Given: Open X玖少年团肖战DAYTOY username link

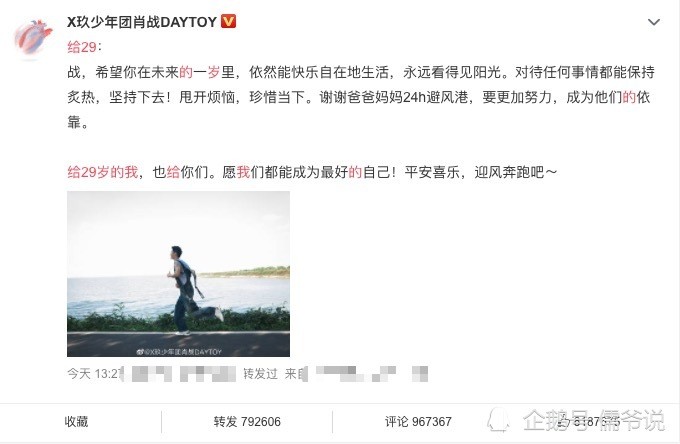Looking at the screenshot, I should (x=141, y=22).
